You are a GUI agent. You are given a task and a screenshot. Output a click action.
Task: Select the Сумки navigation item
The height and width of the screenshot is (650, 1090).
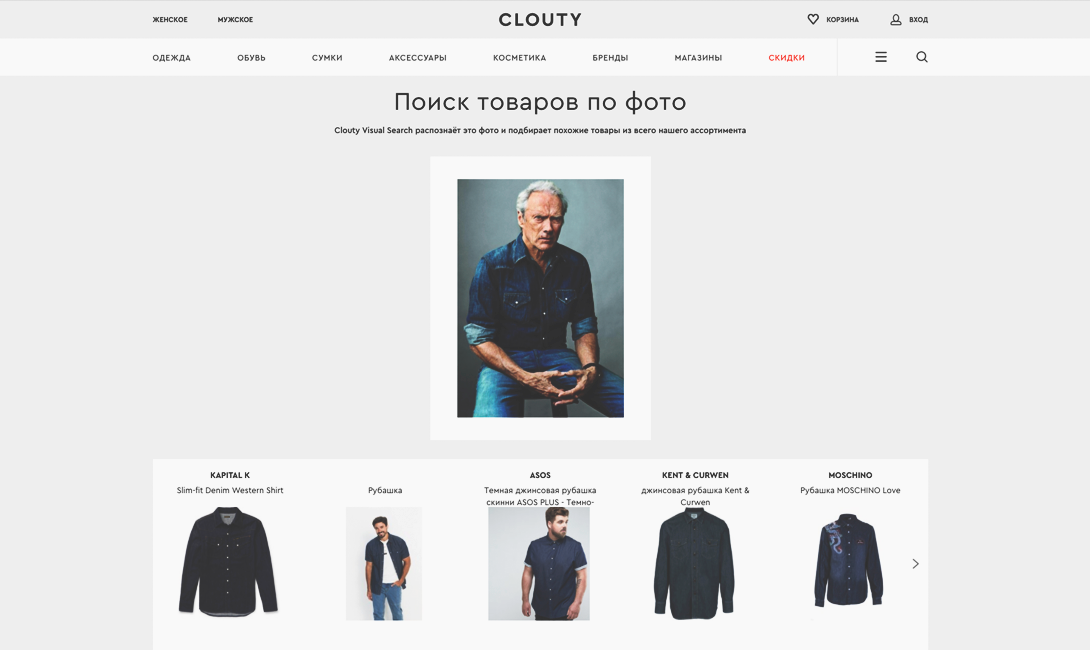pos(327,58)
